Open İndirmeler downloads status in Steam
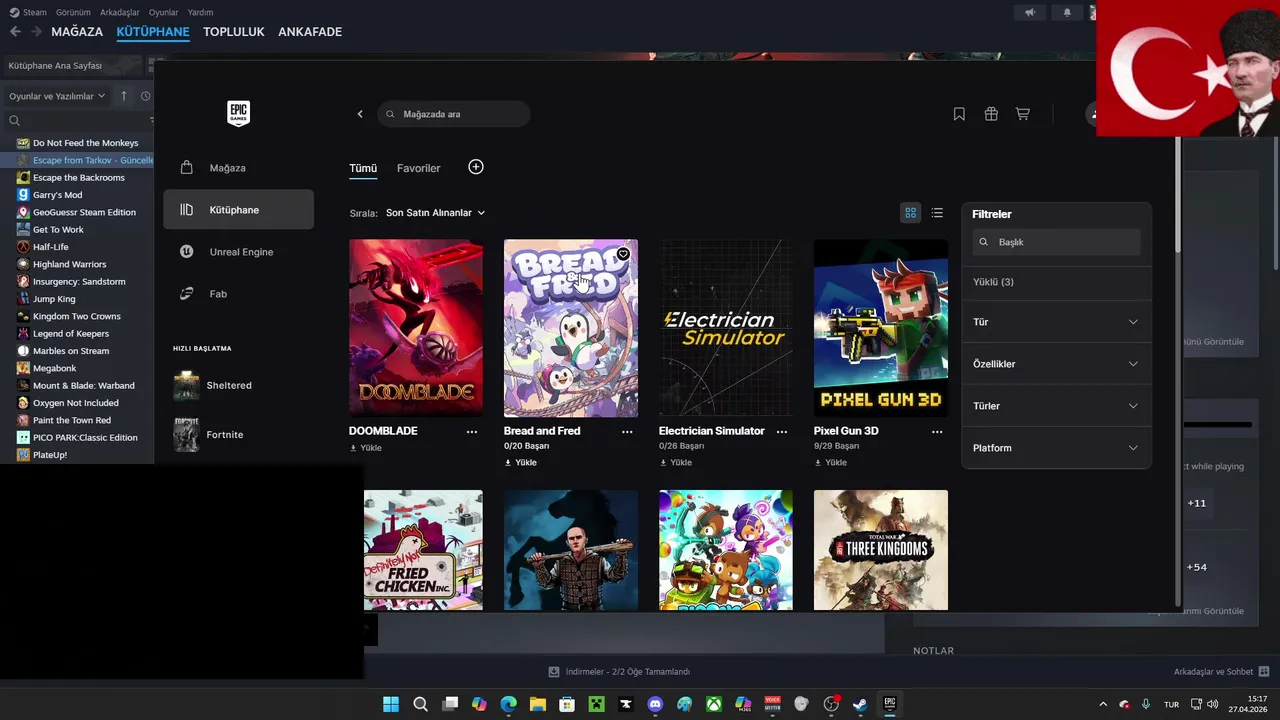Image resolution: width=1280 pixels, height=720 pixels. pyautogui.click(x=619, y=671)
